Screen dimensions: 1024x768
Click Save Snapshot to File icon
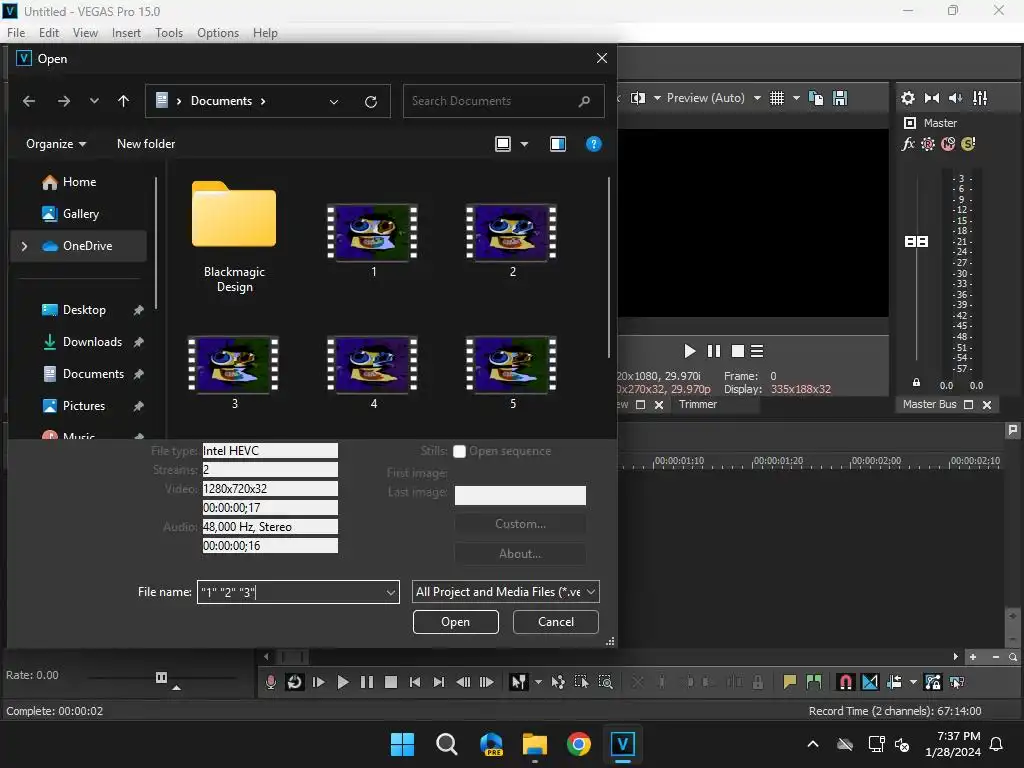[840, 98]
